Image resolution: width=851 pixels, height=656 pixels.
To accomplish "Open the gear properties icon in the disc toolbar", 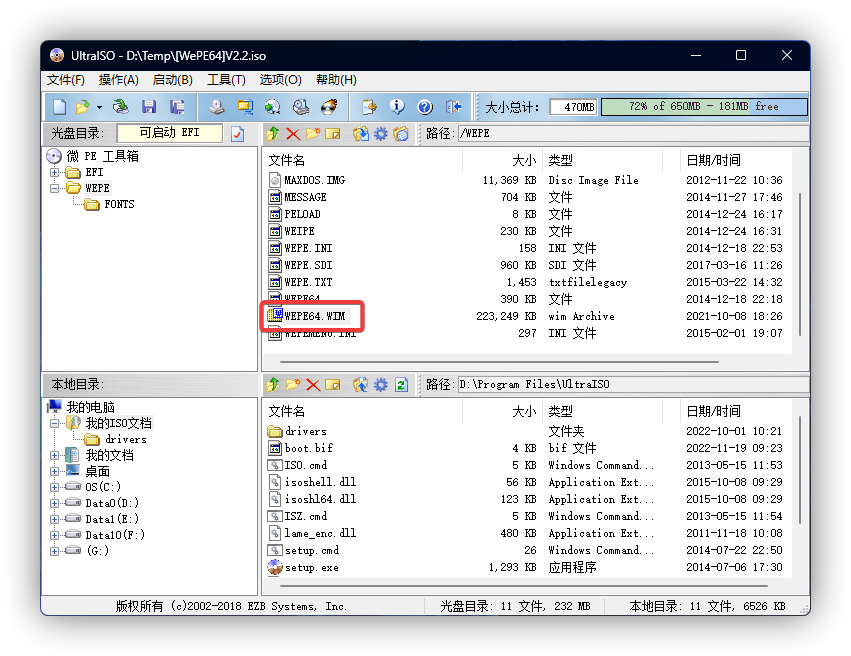I will tap(380, 133).
